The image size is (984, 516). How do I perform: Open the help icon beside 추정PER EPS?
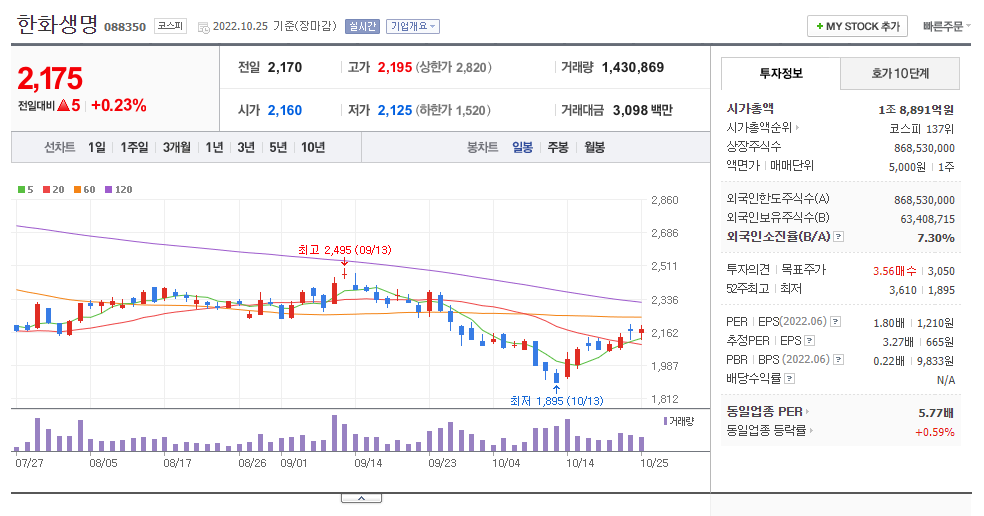(810, 340)
